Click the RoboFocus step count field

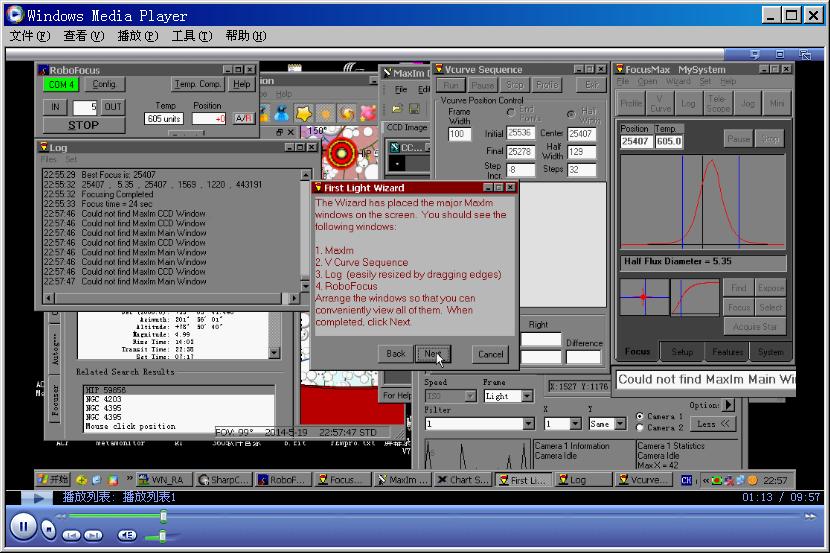tap(85, 107)
